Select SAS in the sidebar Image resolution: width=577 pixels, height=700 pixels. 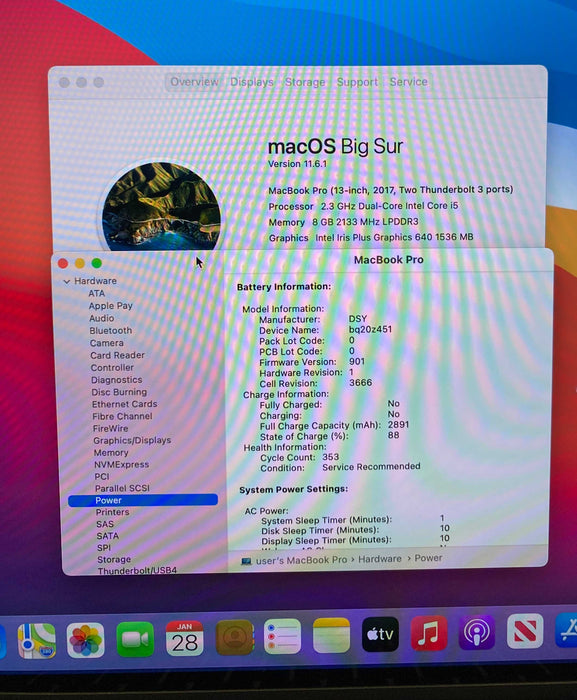click(105, 524)
